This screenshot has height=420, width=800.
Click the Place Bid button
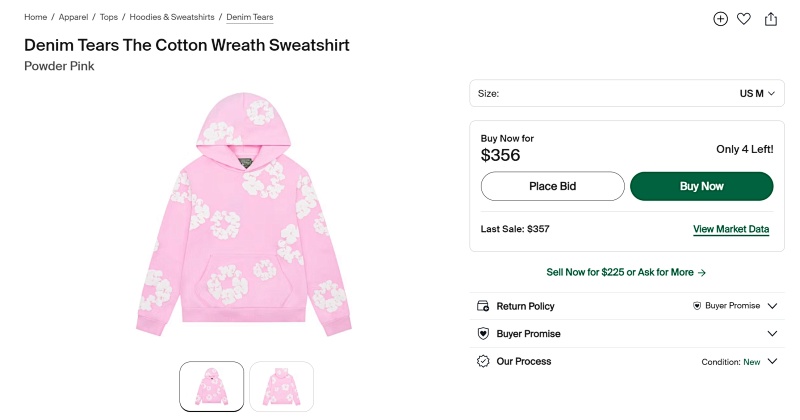tap(553, 186)
